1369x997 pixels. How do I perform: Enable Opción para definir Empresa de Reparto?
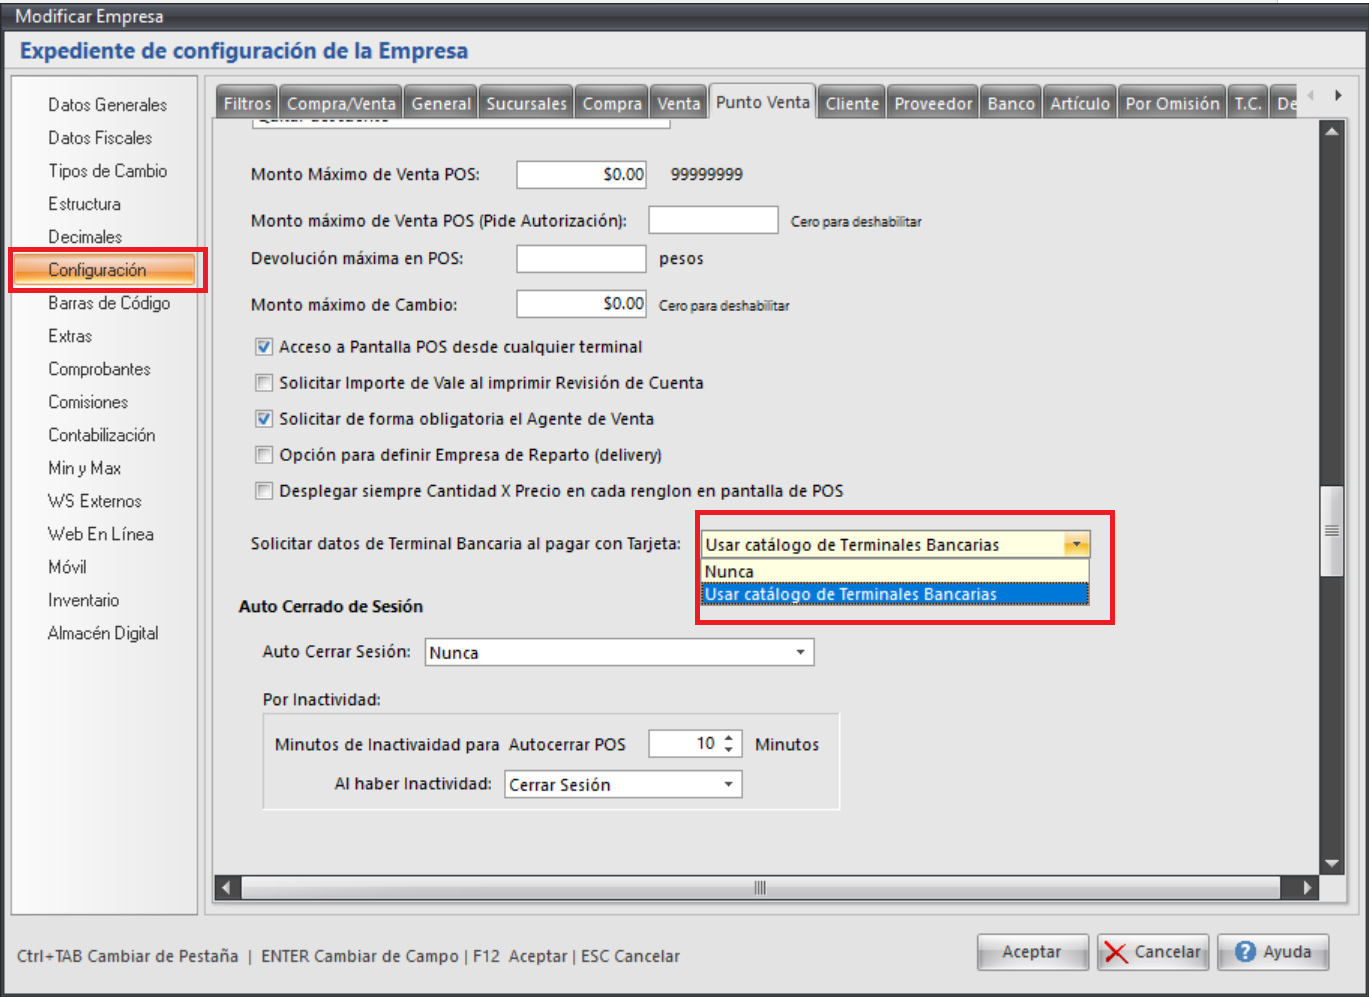264,455
